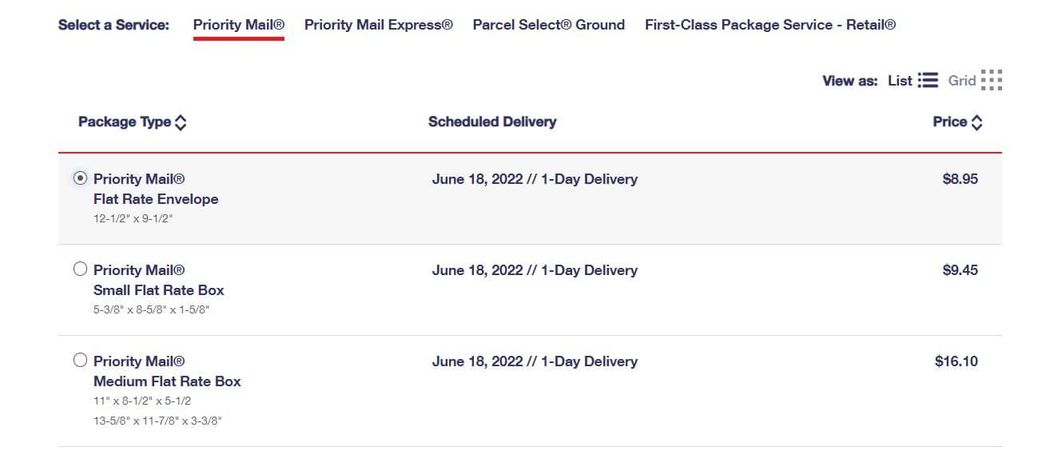Click the Price column header

click(949, 122)
